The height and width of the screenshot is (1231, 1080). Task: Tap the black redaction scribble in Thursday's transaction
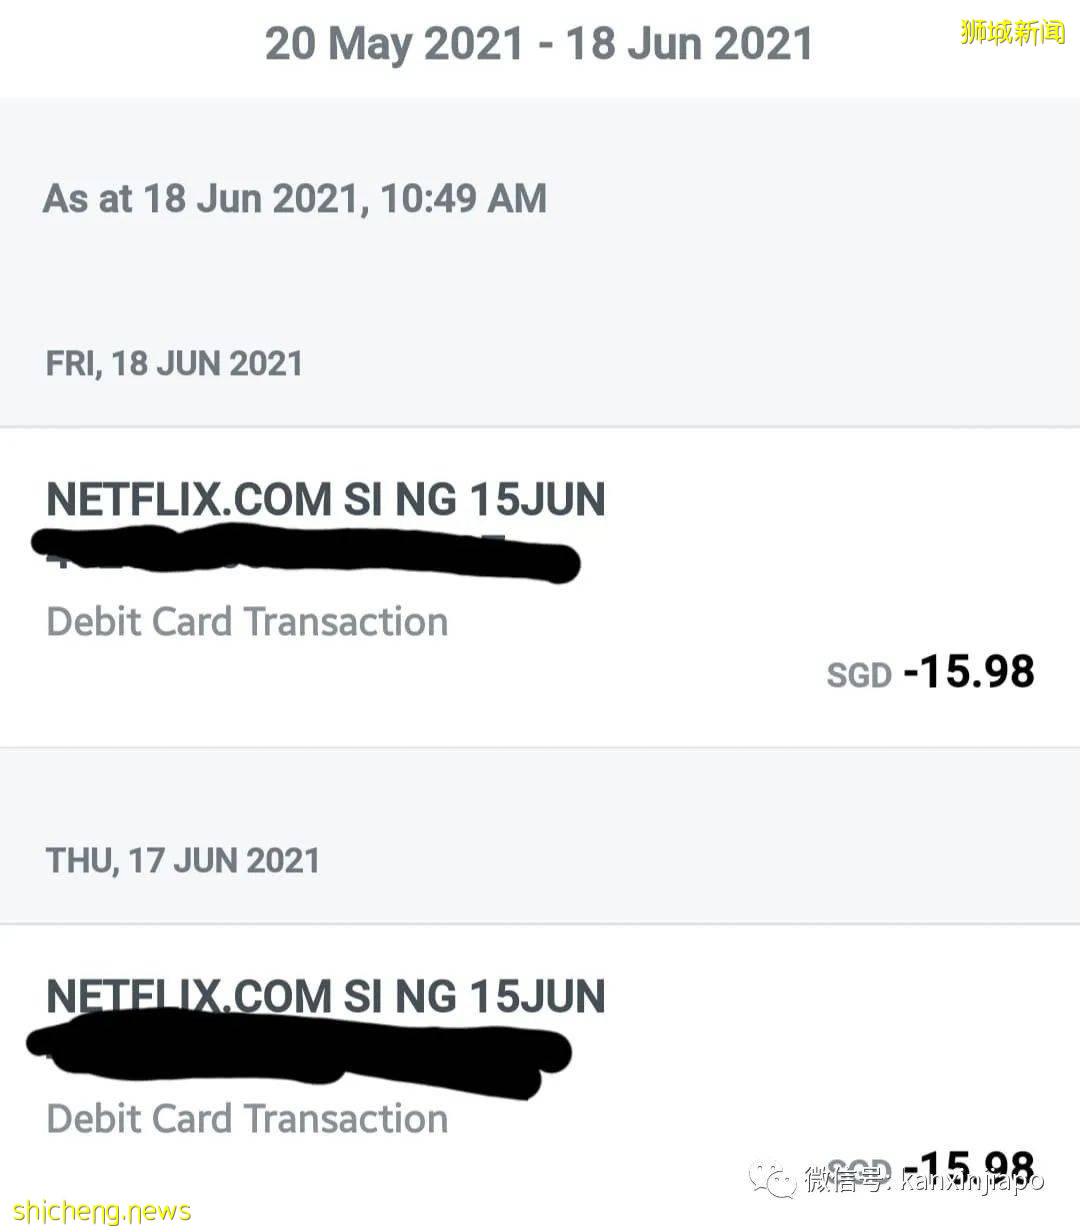[300, 1053]
